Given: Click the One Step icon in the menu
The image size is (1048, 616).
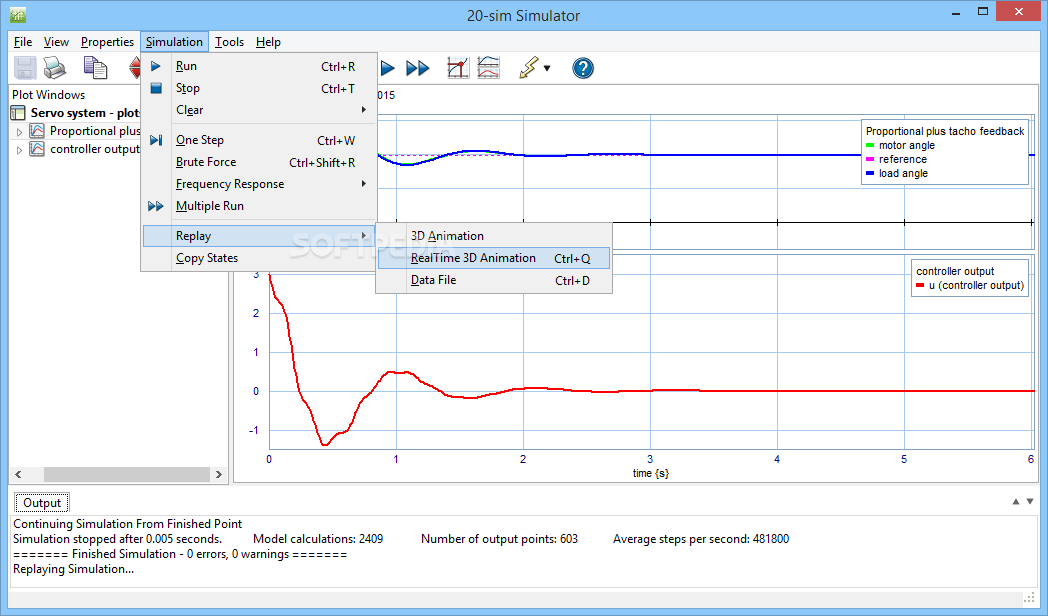Looking at the screenshot, I should 156,140.
